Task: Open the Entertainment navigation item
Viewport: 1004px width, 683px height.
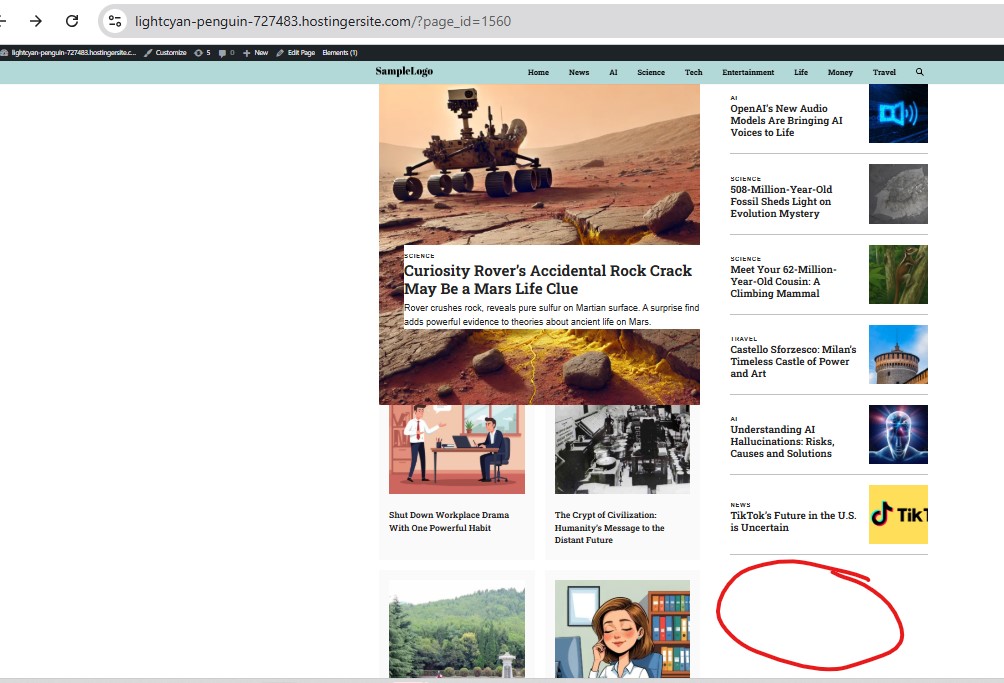Action: pyautogui.click(x=749, y=72)
